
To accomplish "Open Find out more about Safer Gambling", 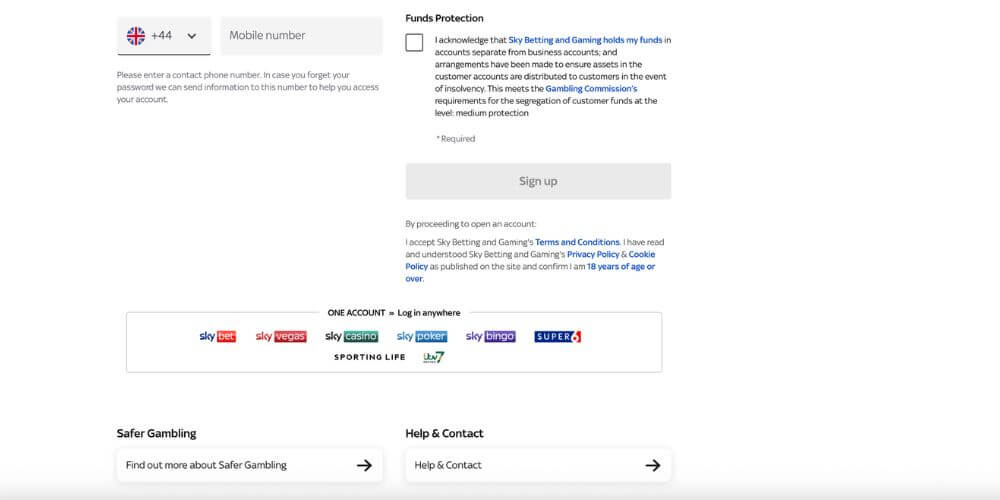I will [x=249, y=465].
